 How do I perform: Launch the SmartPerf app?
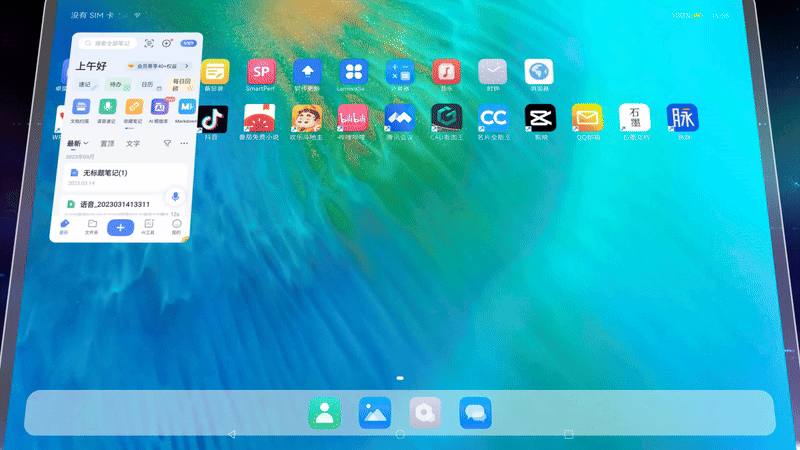pos(261,72)
